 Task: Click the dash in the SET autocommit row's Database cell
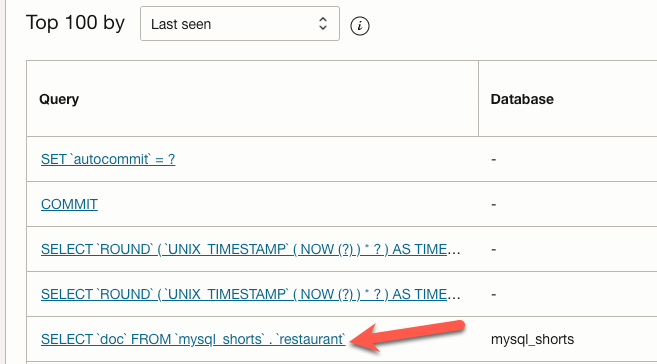tap(494, 160)
